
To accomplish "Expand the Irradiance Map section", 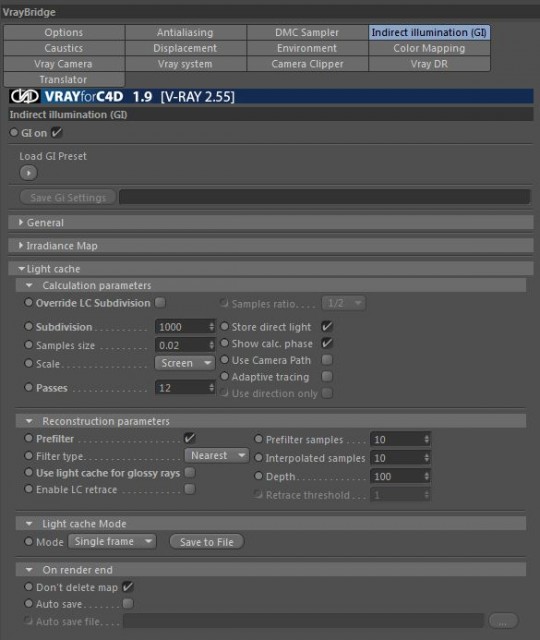I will (21, 245).
